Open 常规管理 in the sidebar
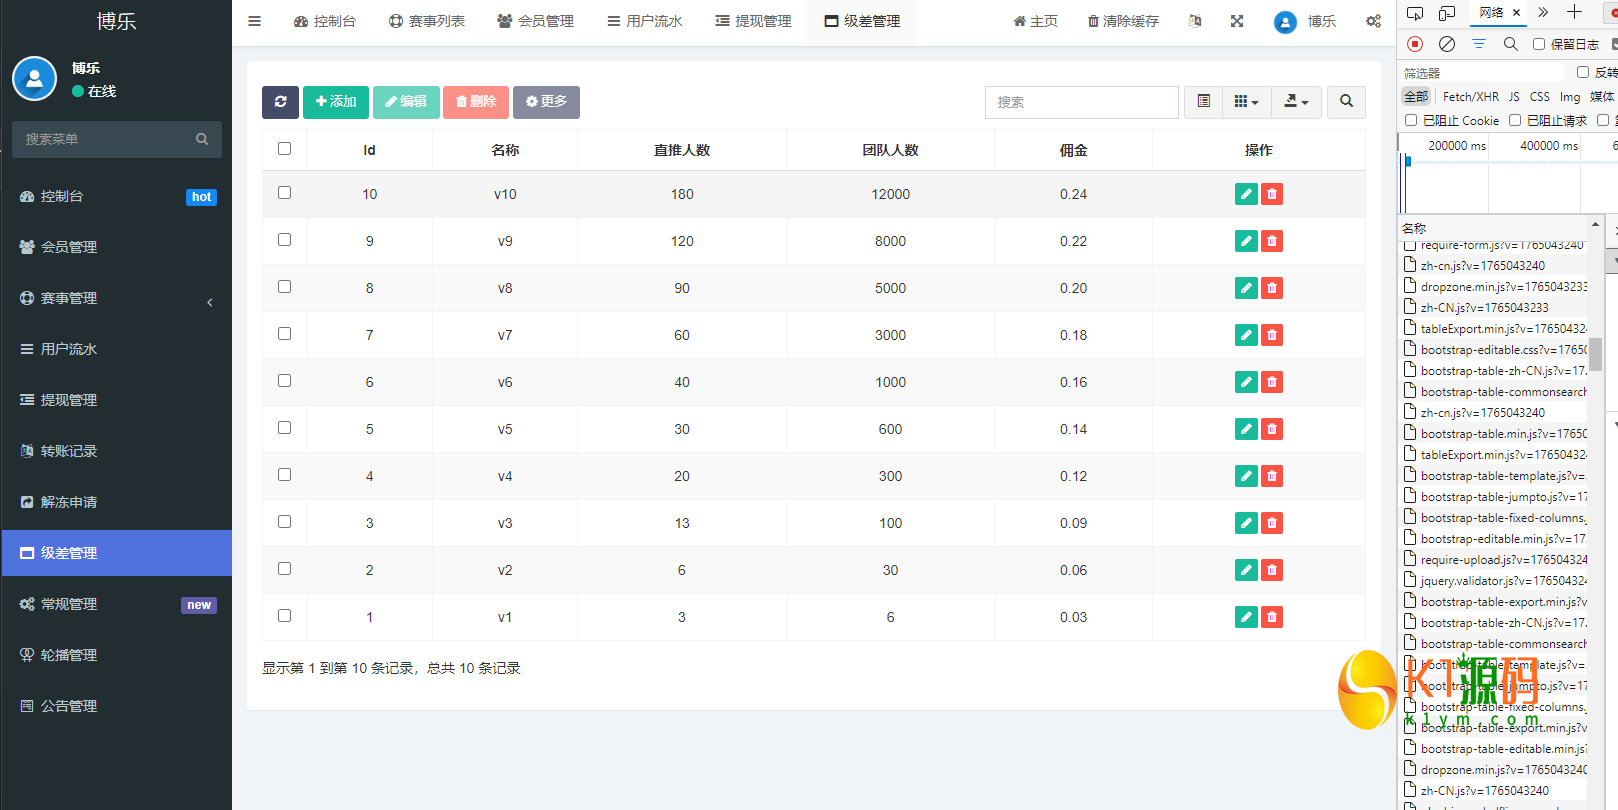Screen dimensions: 1618x810 [x=116, y=604]
